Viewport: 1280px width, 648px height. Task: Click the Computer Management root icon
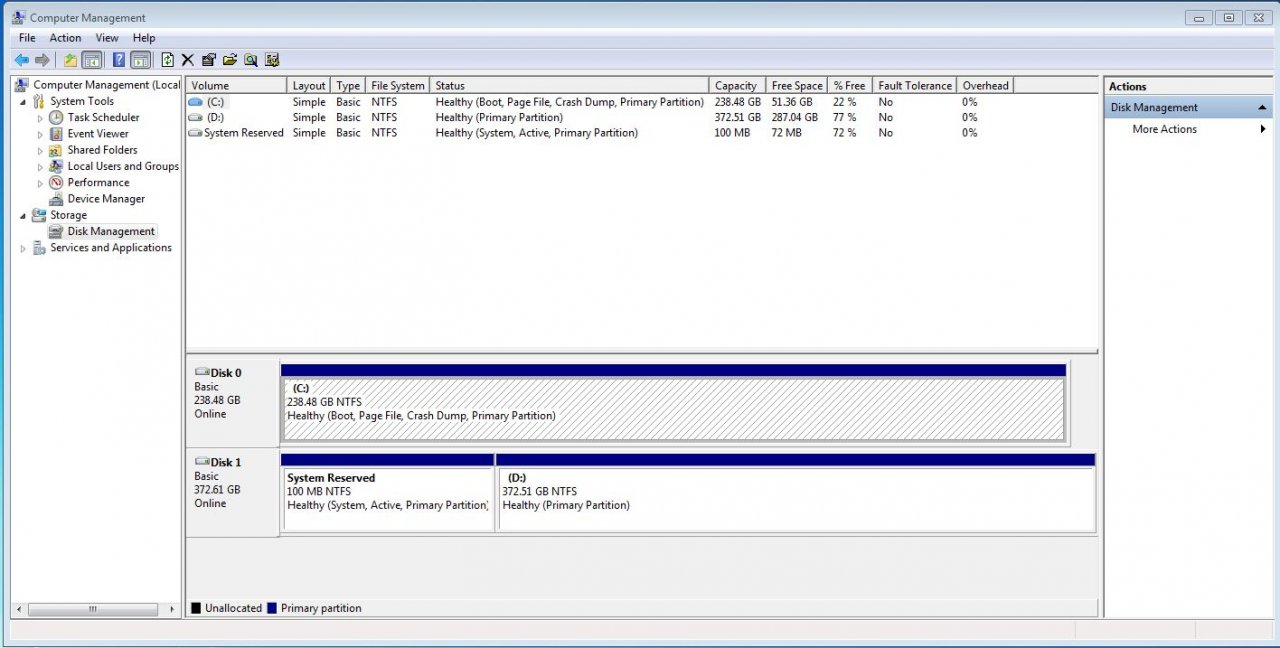(x=22, y=85)
